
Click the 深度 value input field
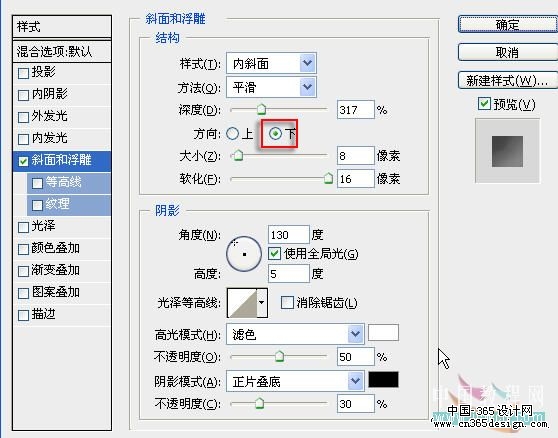[356, 110]
